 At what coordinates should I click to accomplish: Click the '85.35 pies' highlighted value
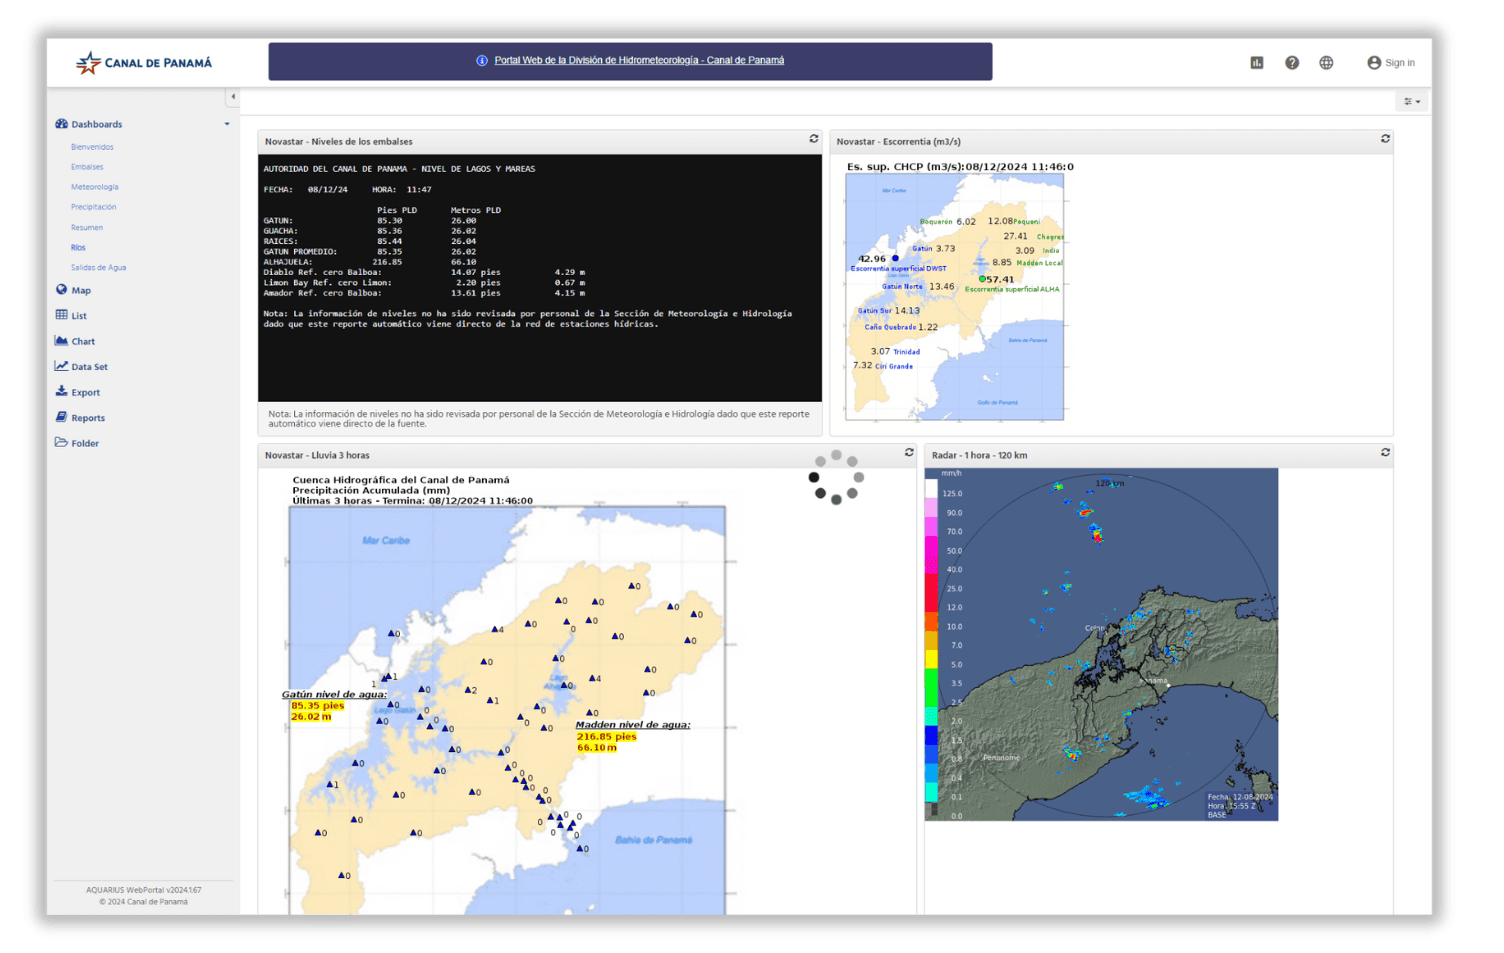[x=318, y=706]
